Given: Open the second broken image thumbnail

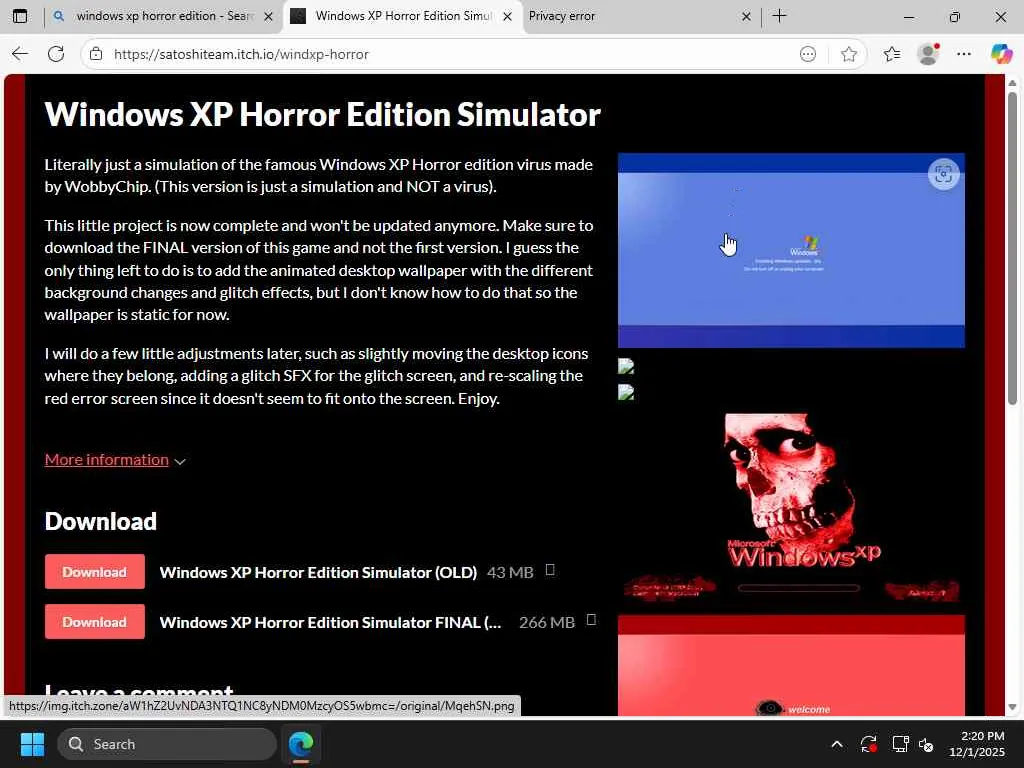Looking at the screenshot, I should pyautogui.click(x=626, y=392).
